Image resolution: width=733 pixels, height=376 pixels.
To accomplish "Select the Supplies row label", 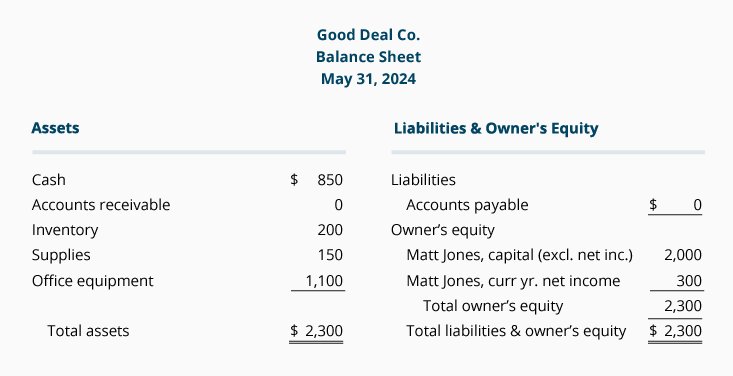I will point(61,255).
